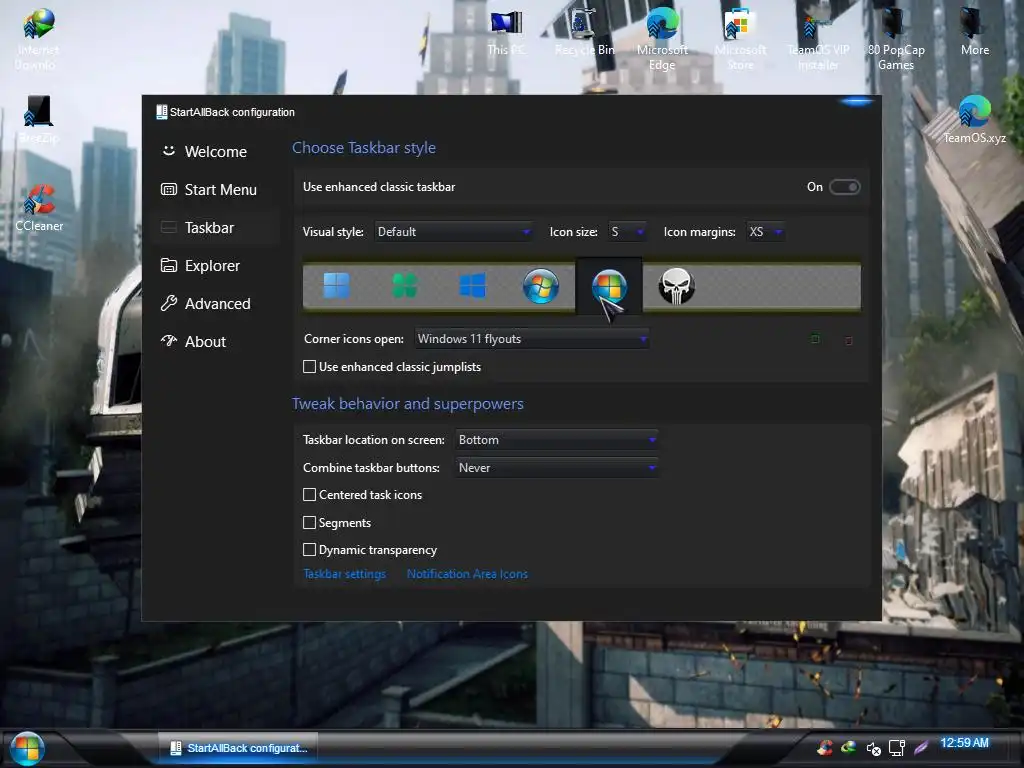The width and height of the screenshot is (1024, 768).
Task: Open CCleaner tray icon
Action: [x=825, y=747]
